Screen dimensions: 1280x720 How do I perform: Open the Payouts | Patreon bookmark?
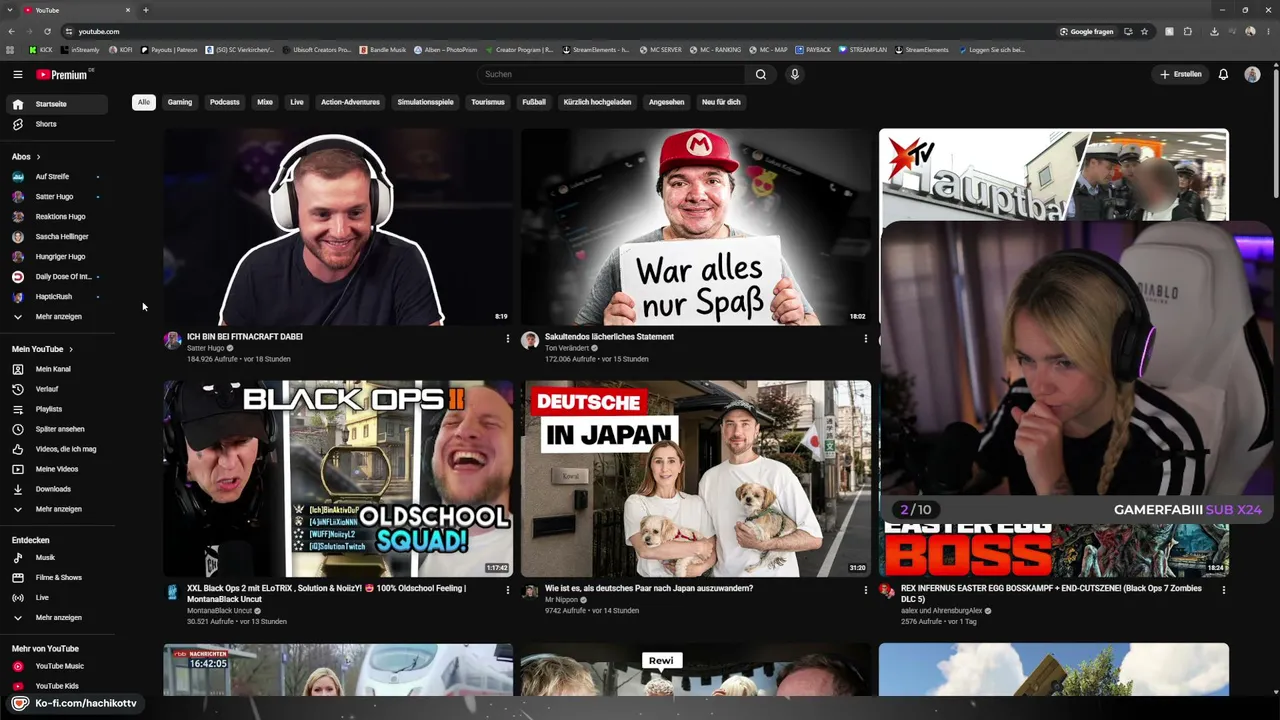pos(169,50)
